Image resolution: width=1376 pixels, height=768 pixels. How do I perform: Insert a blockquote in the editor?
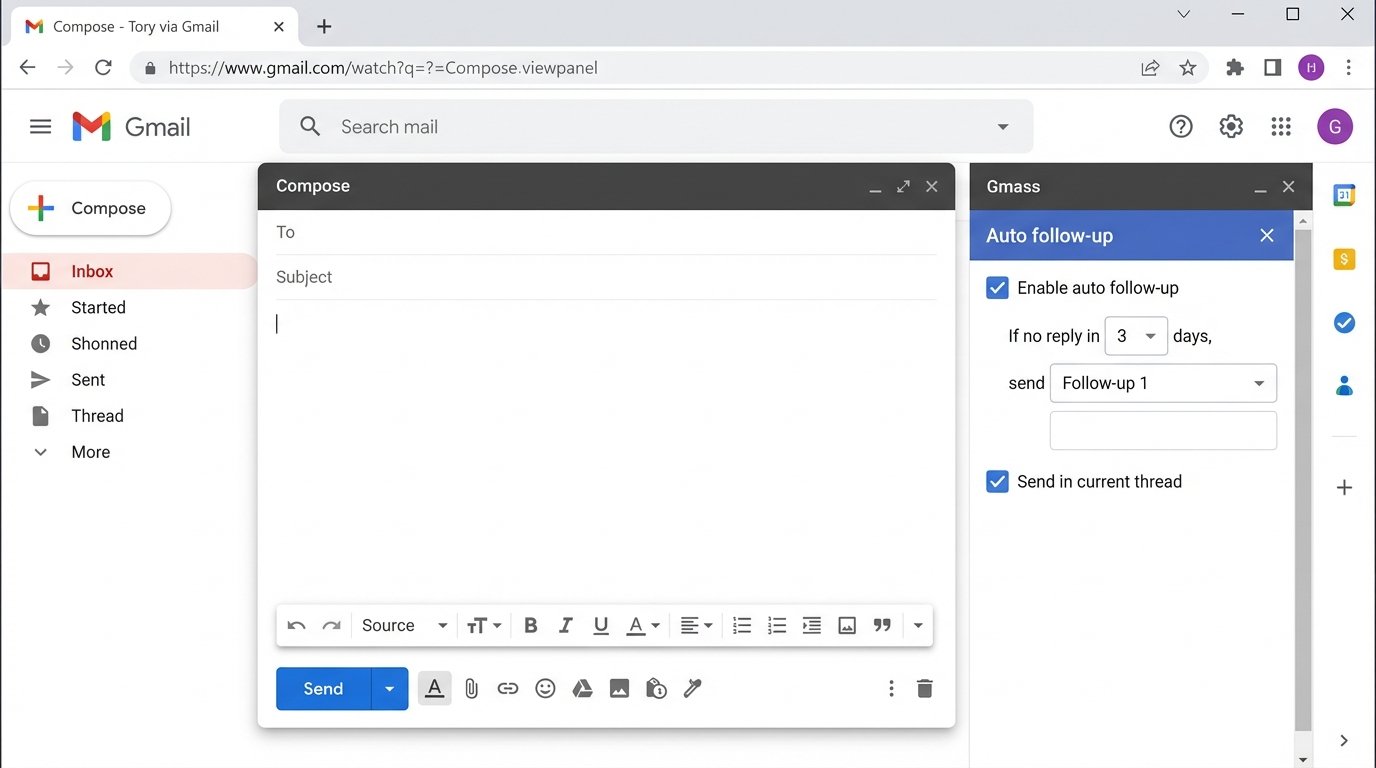pyautogui.click(x=881, y=624)
